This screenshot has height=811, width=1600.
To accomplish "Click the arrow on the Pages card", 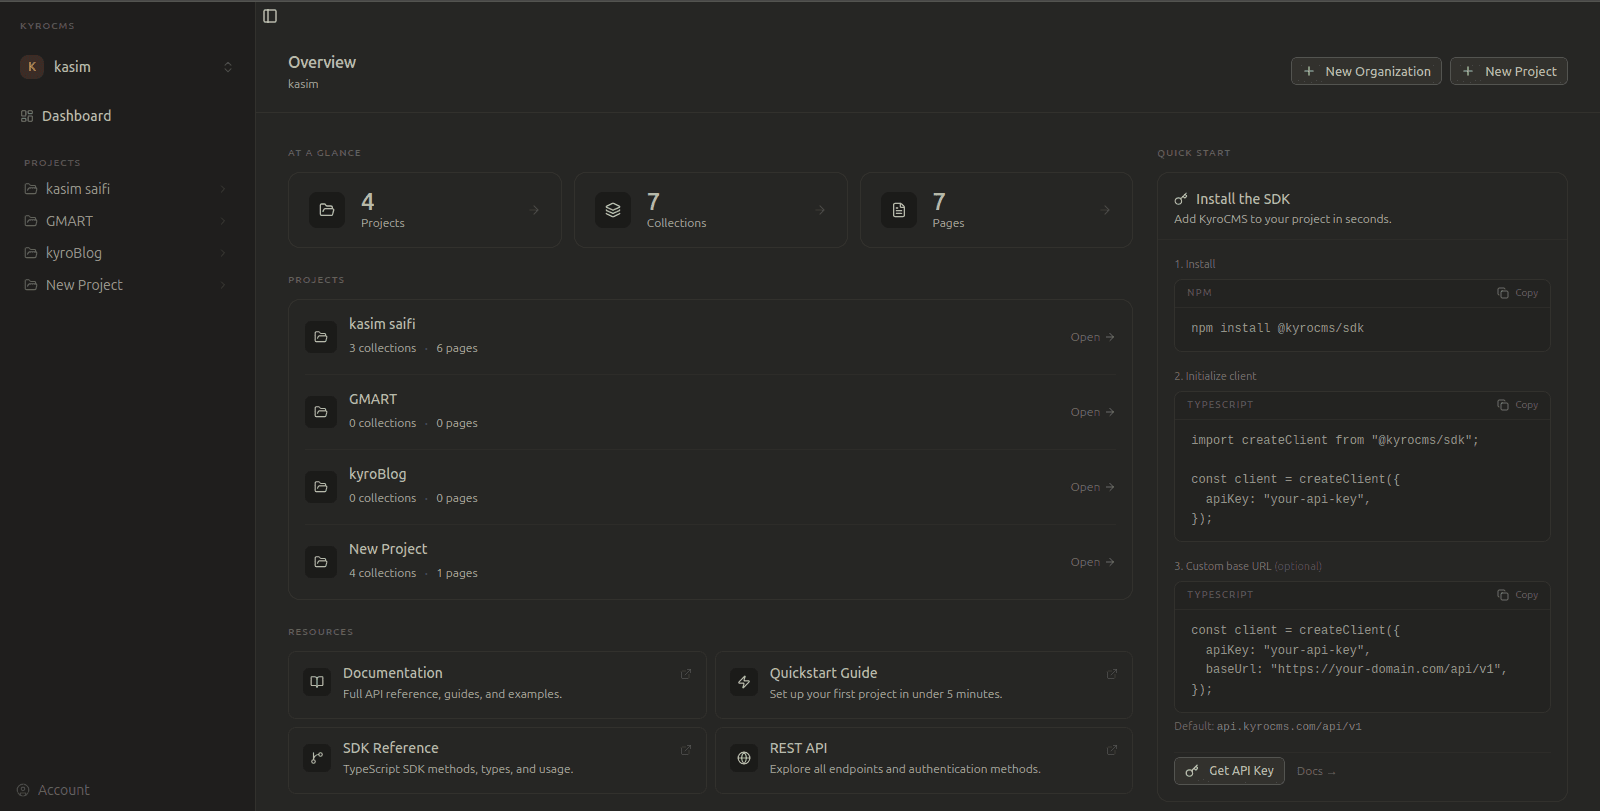I will 1105,210.
